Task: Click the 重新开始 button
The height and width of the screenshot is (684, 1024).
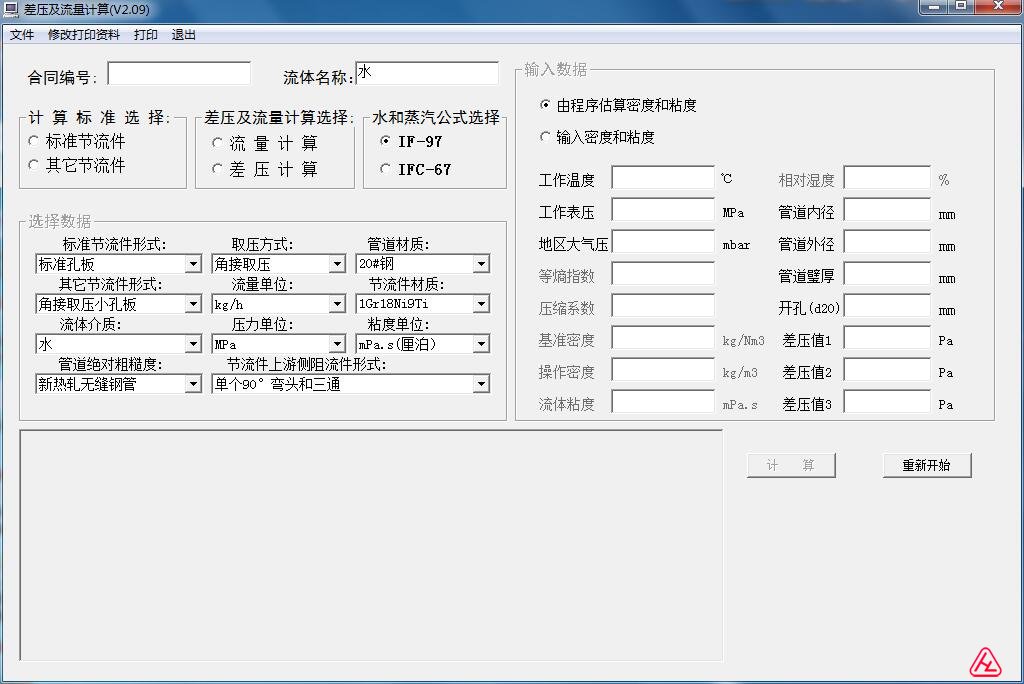Action: coord(927,465)
